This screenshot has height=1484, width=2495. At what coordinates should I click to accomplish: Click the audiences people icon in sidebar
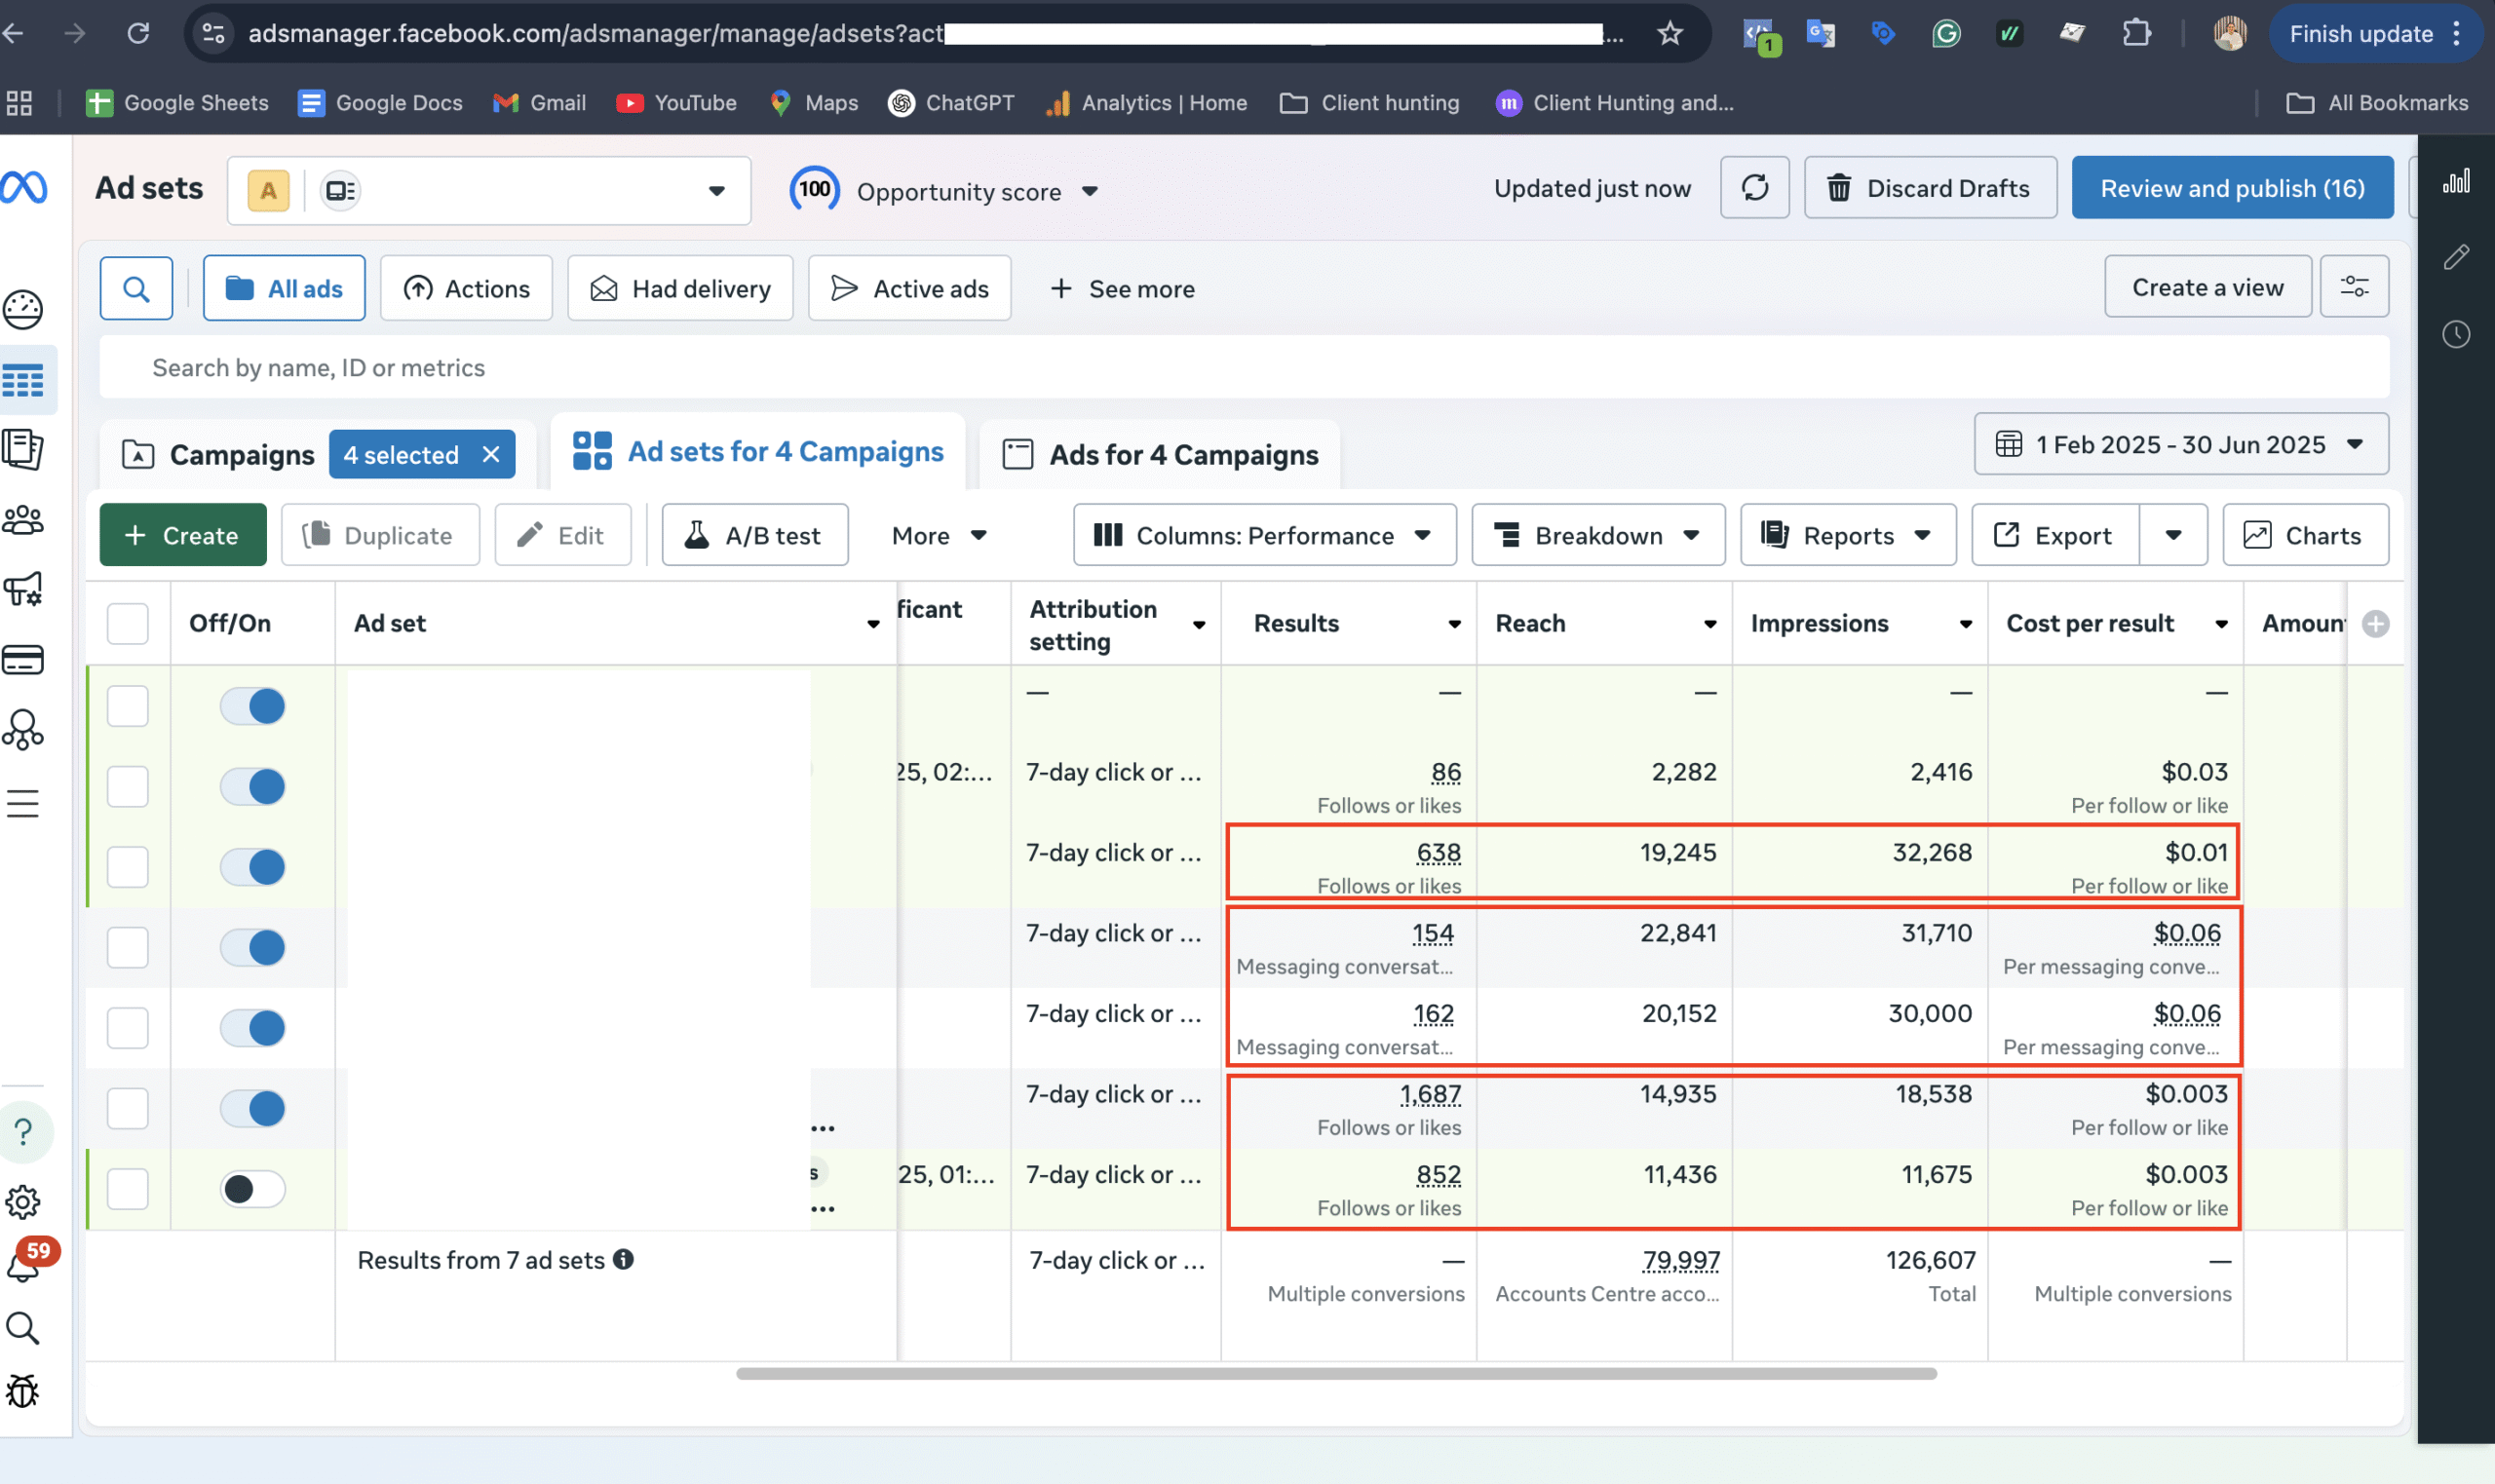[x=24, y=520]
